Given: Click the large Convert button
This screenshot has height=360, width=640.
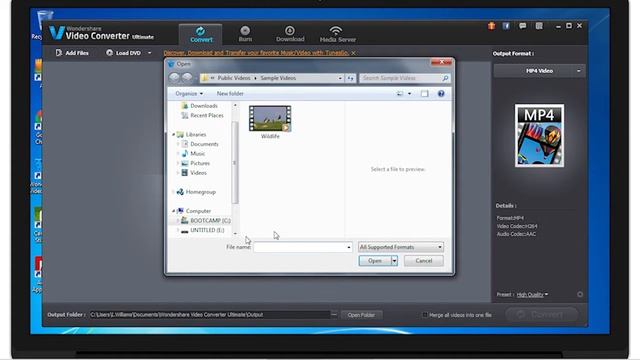Looking at the screenshot, I should coord(541,315).
